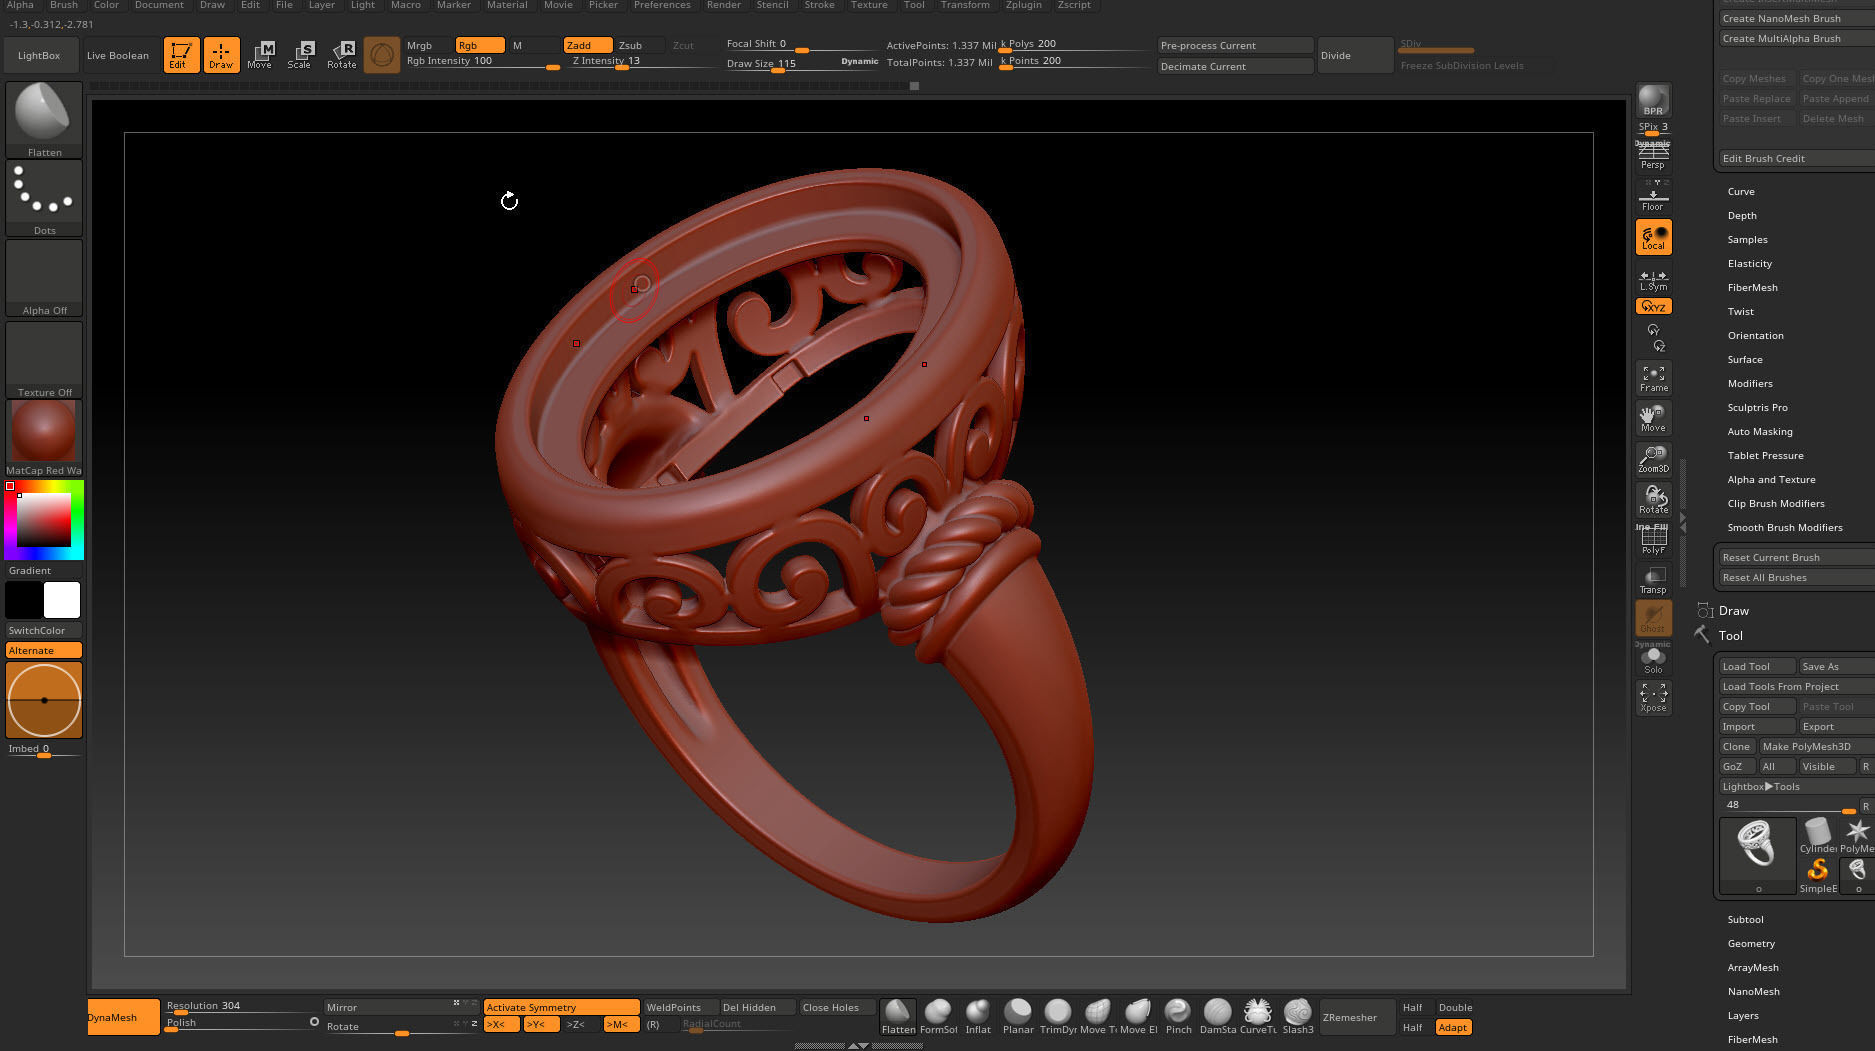Image resolution: width=1875 pixels, height=1051 pixels.
Task: Select the Scale tool in top toolbar
Action: 300,55
